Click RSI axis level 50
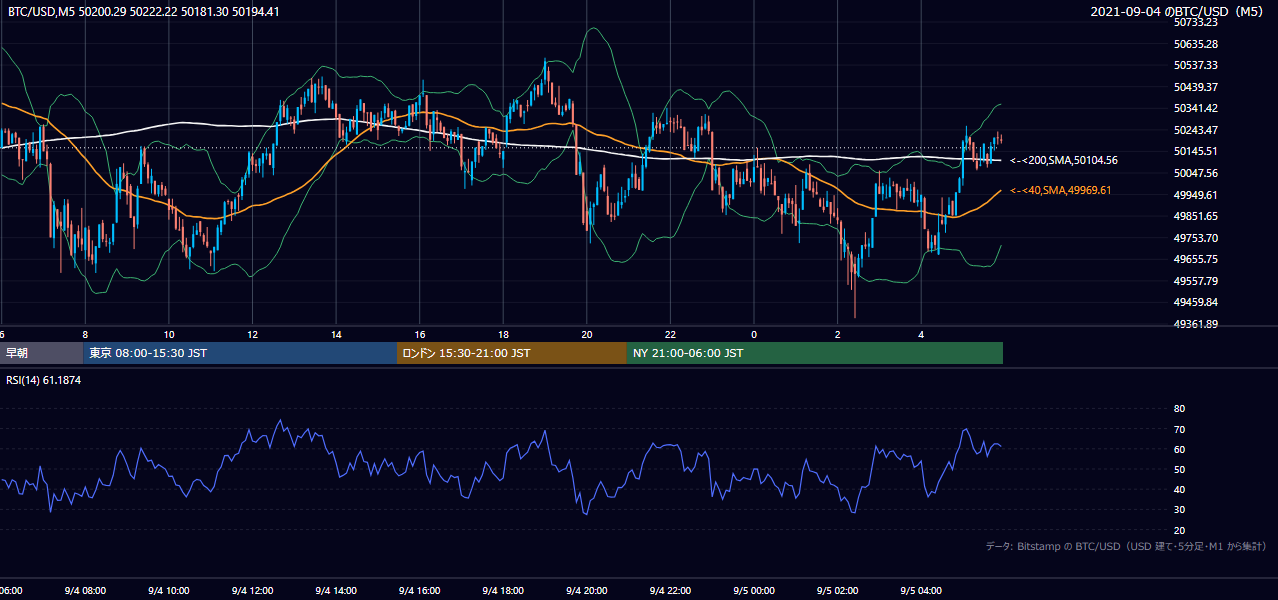 click(1179, 470)
